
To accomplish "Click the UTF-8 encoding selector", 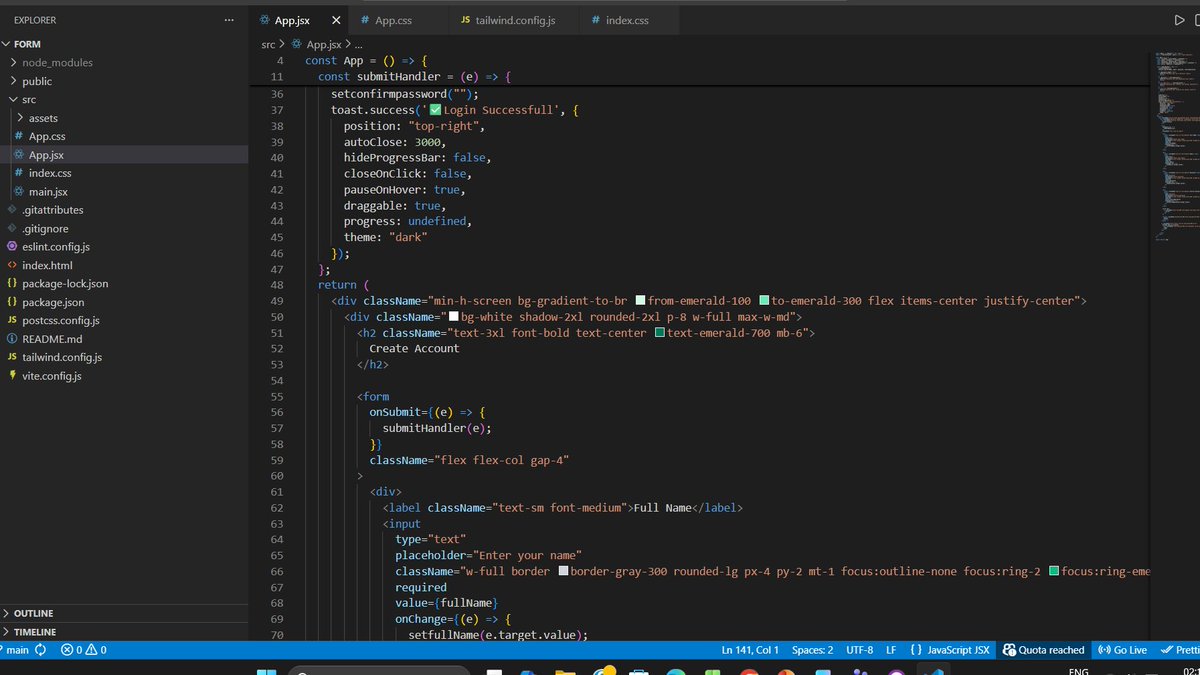I will click(858, 650).
